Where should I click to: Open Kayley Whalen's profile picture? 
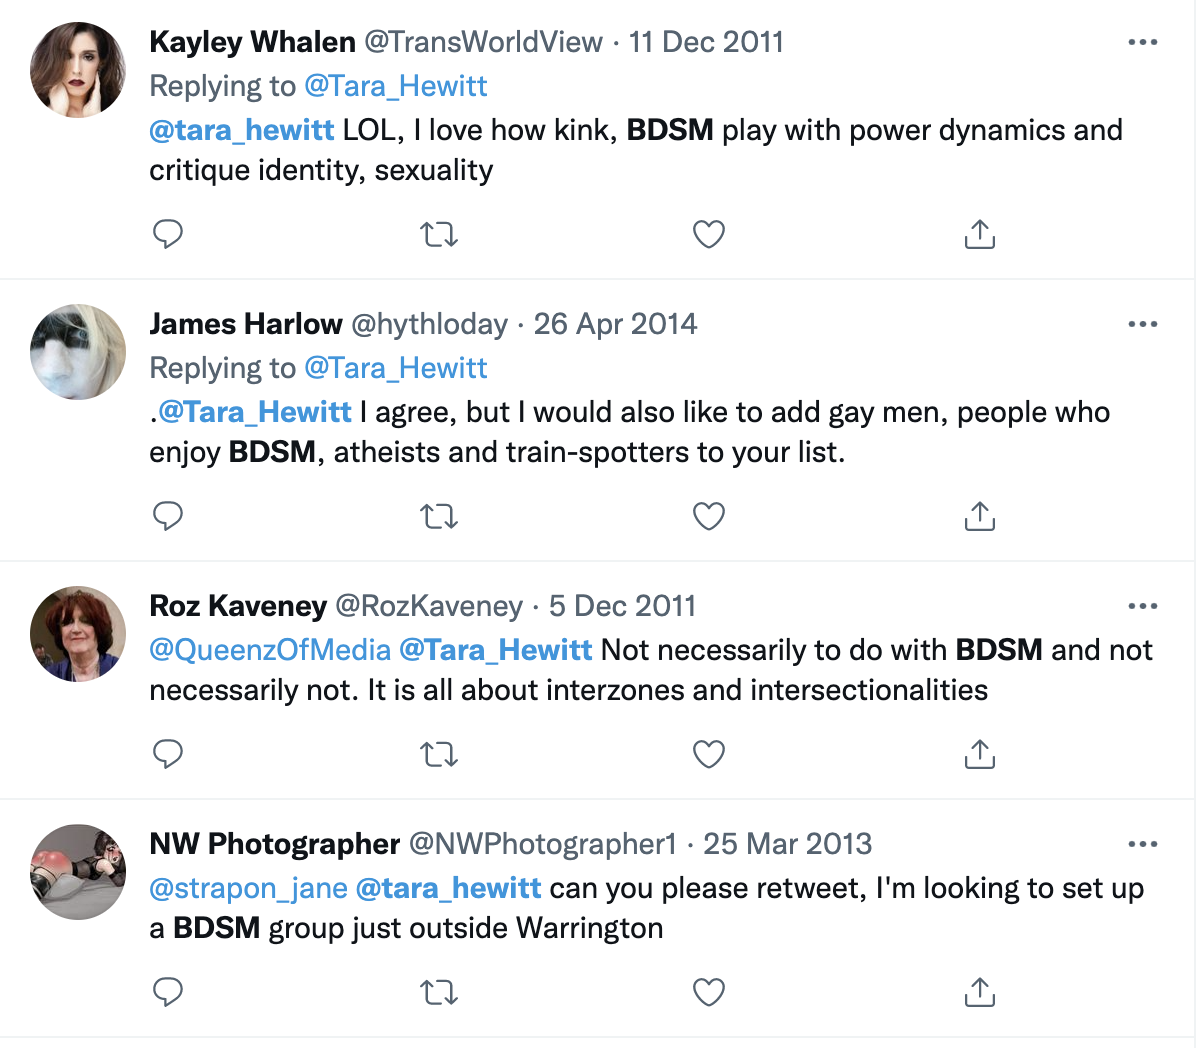(x=78, y=70)
